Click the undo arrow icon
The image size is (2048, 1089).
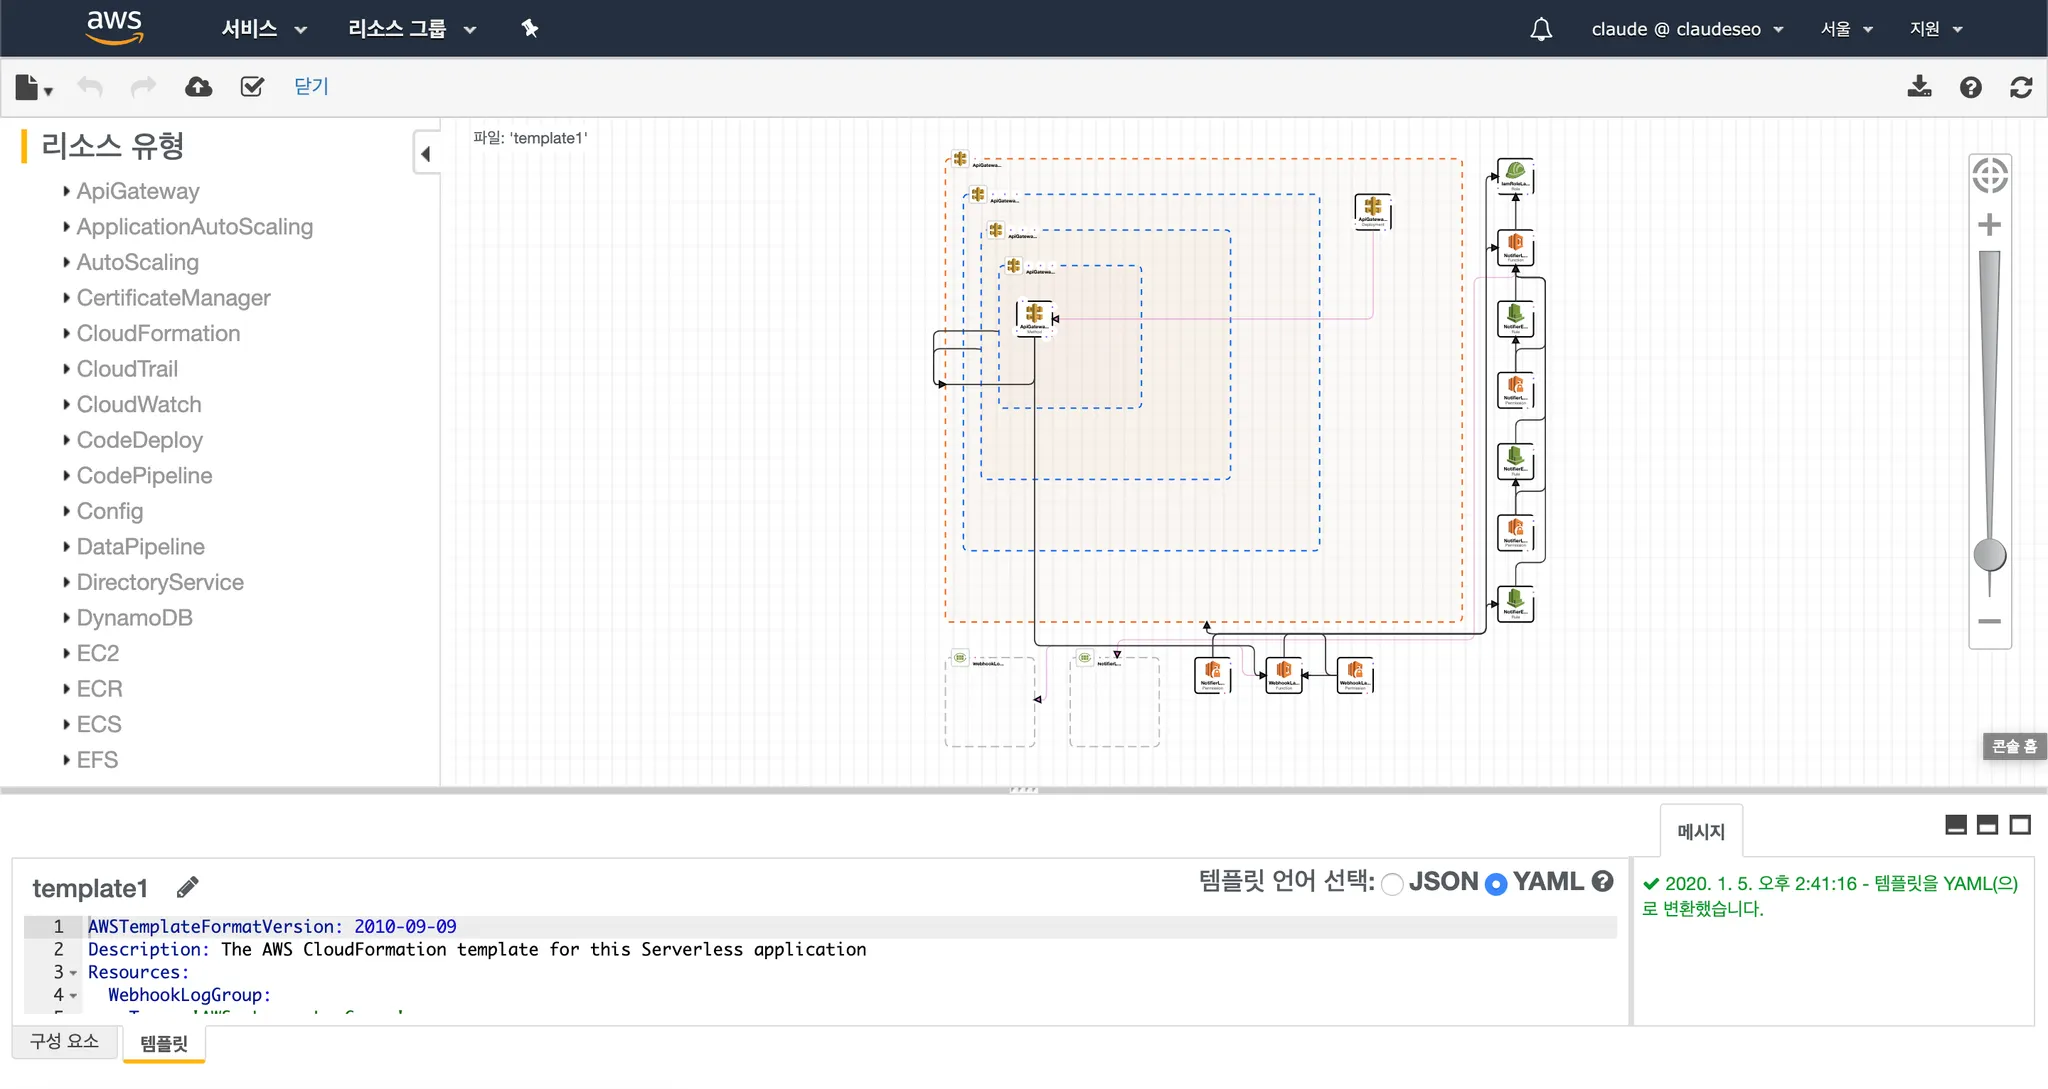90,87
